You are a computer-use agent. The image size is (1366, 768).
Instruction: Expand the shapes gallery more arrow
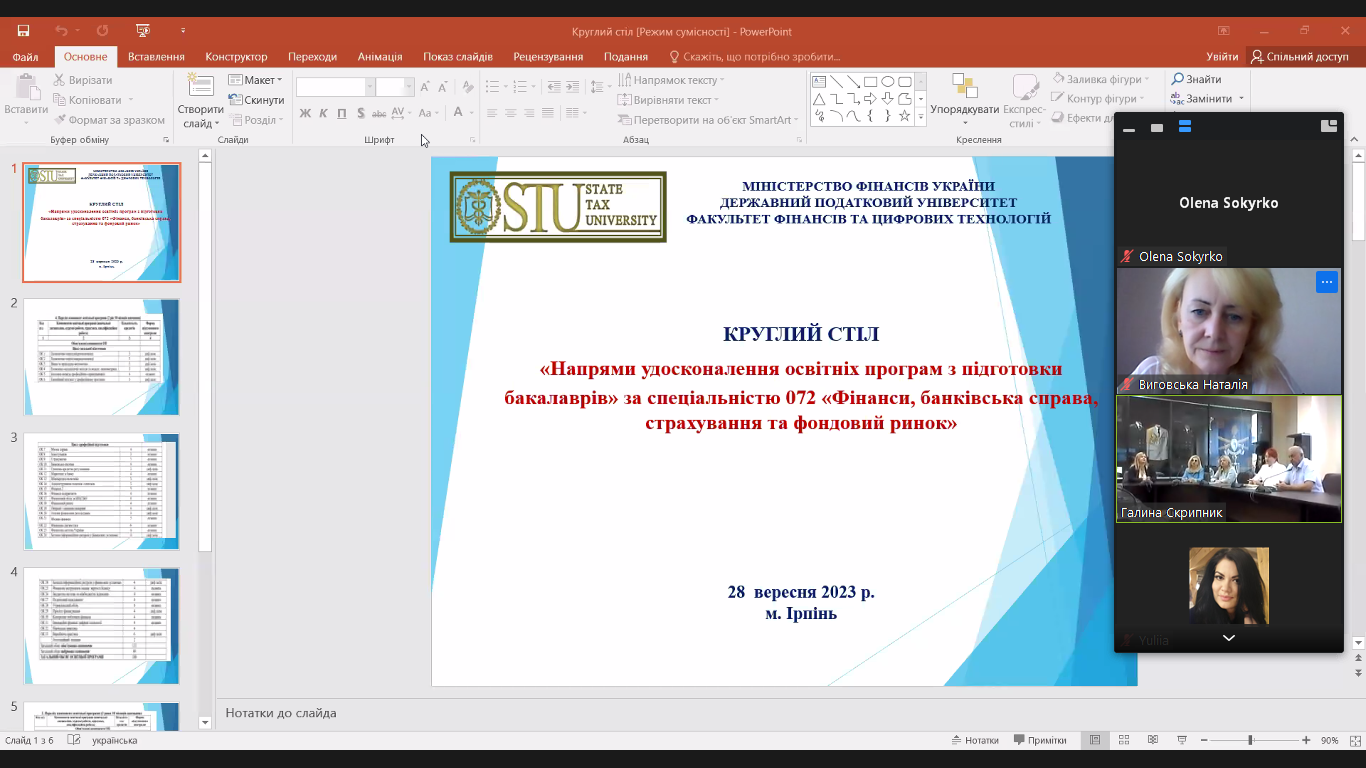click(x=920, y=117)
